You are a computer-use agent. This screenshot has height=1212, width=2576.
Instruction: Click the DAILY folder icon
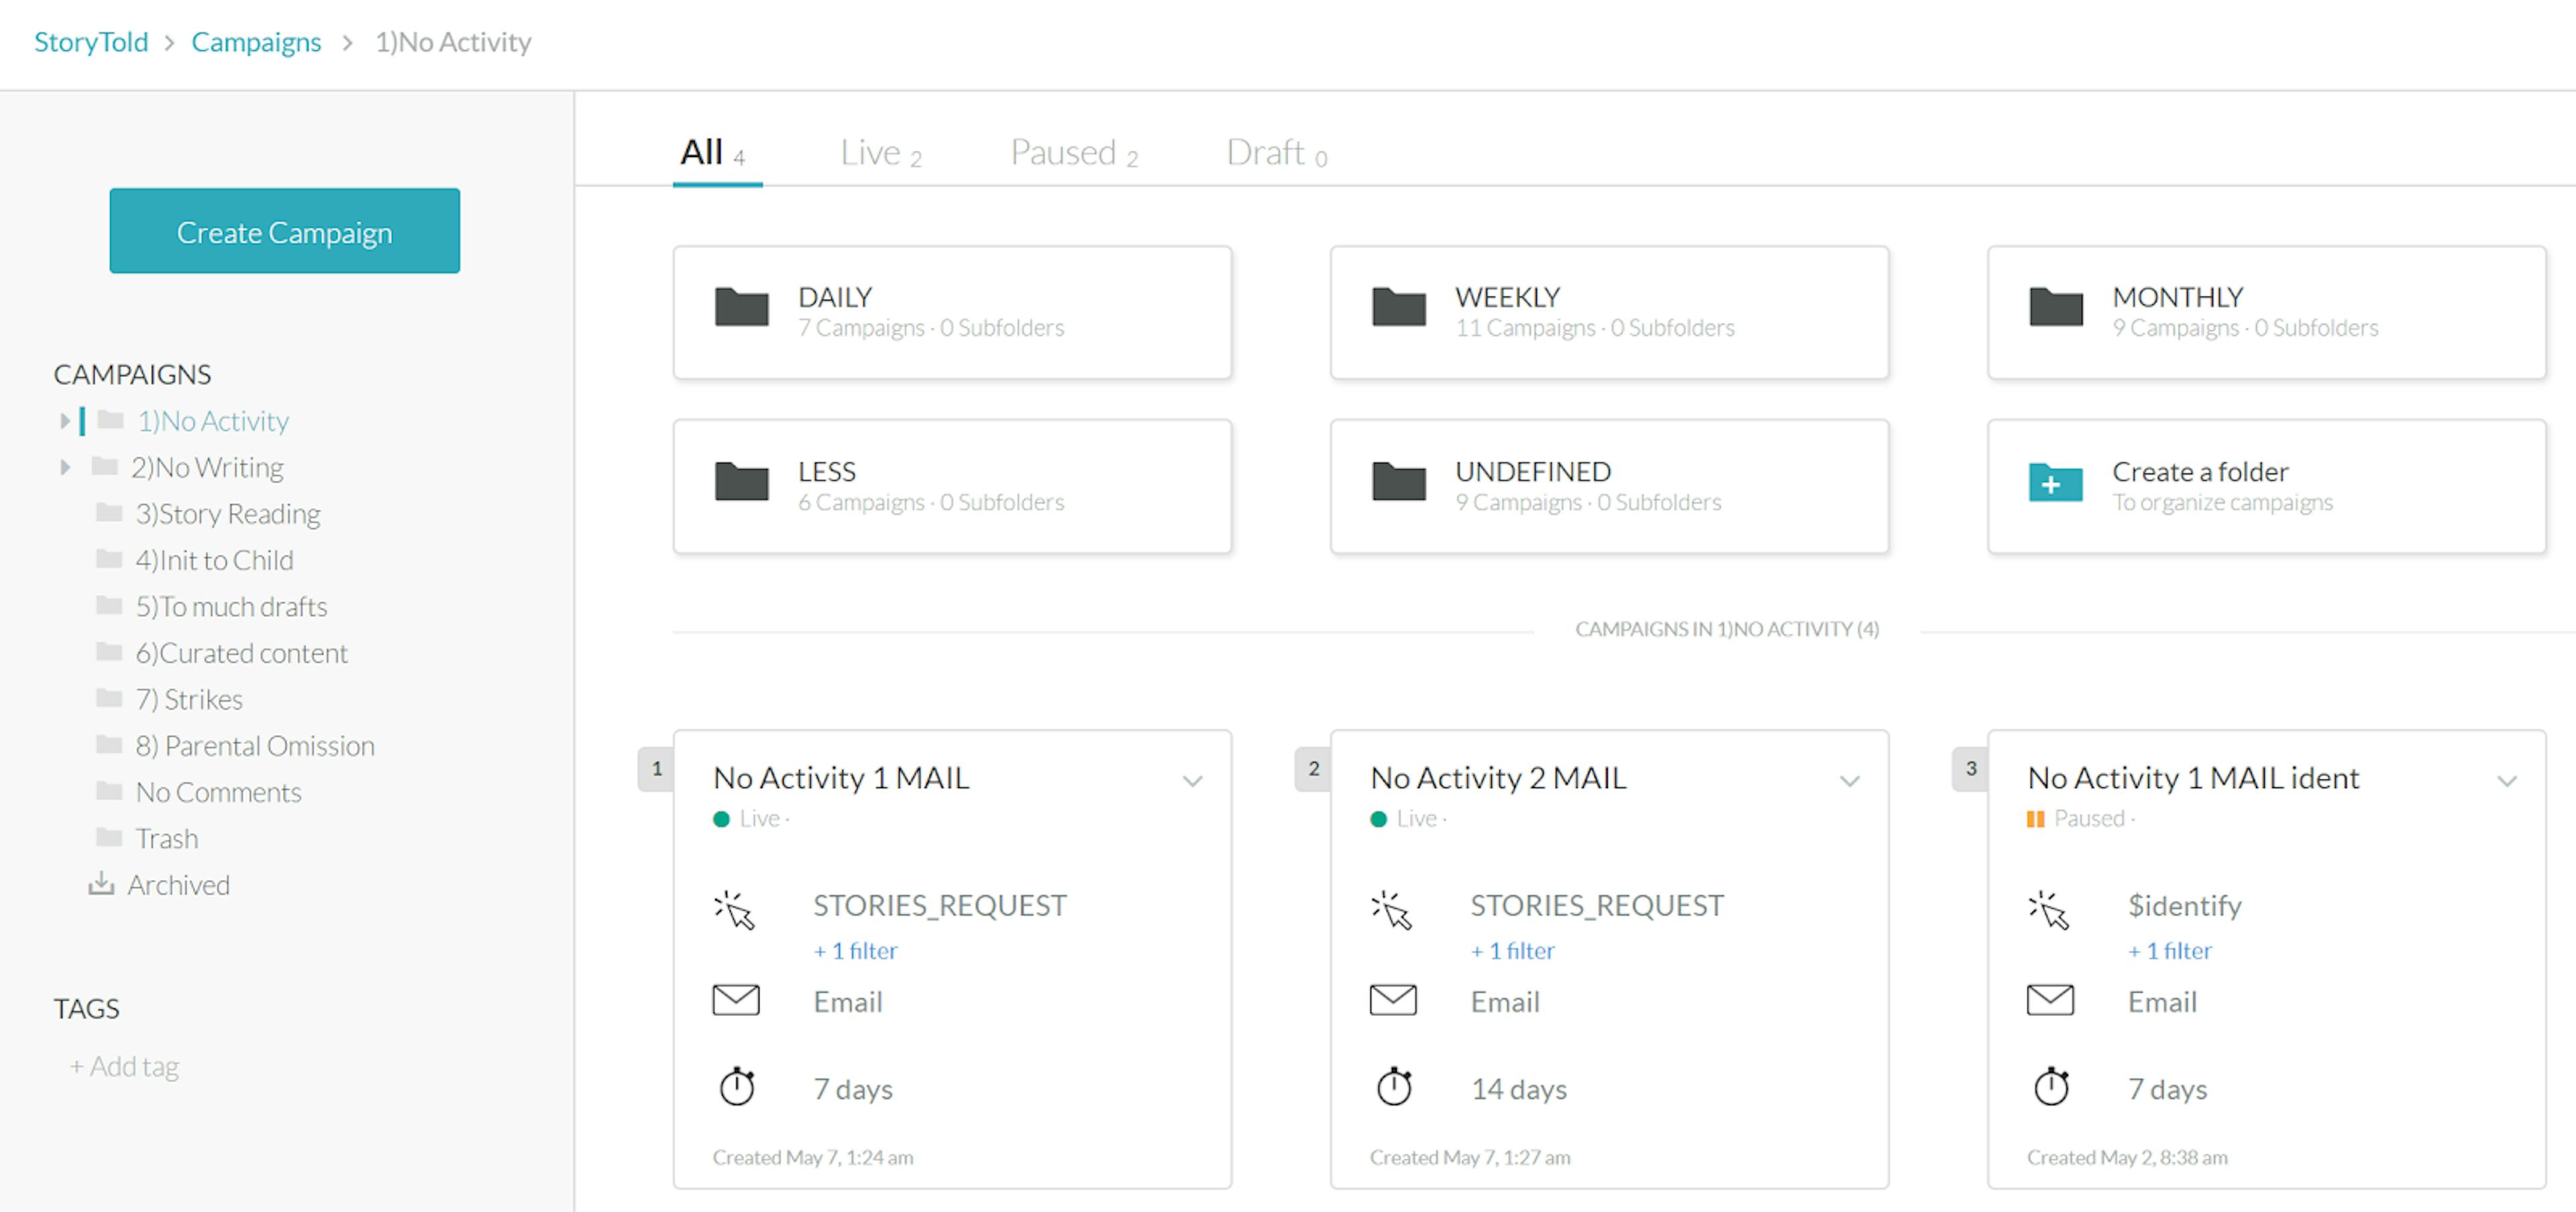[x=741, y=307]
